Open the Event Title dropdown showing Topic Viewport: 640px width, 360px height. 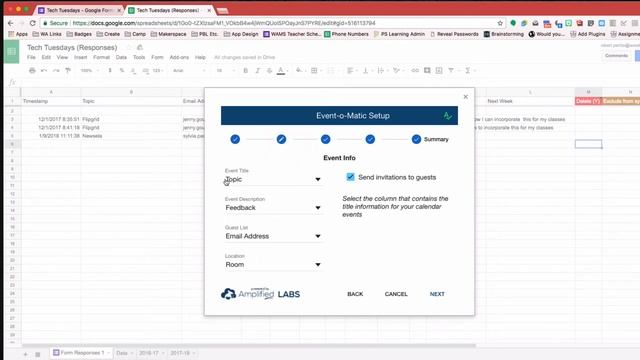(x=273, y=179)
